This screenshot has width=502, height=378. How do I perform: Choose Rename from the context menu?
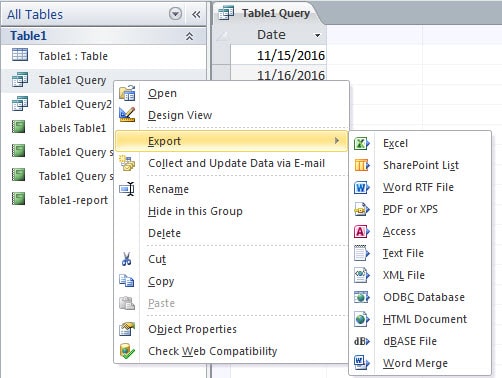point(168,189)
